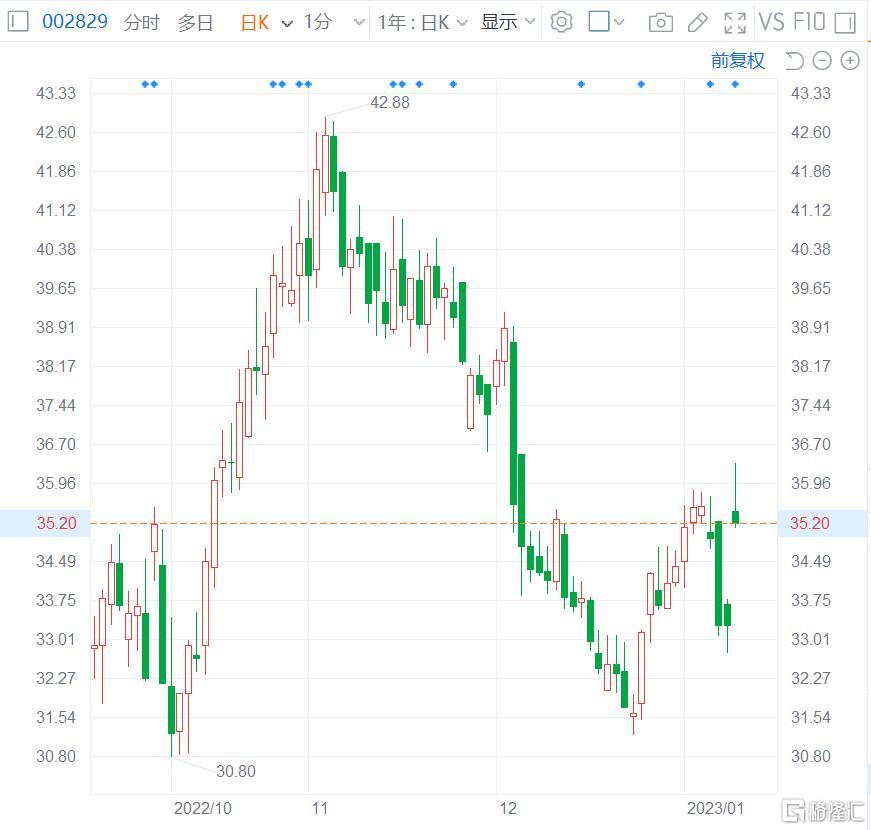This screenshot has height=830, width=871.
Task: Toggle the left sidebar panel icon
Action: [18, 22]
